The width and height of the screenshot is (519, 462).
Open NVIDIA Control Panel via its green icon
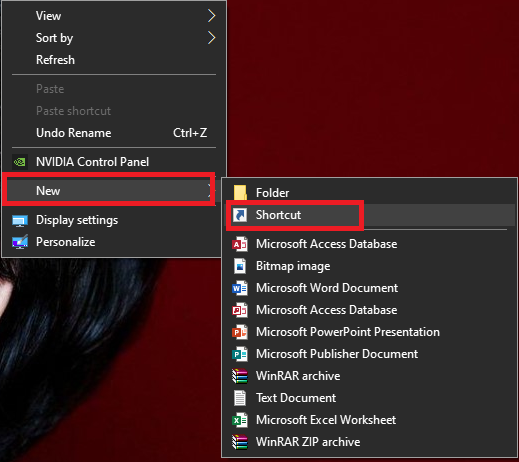pyautogui.click(x=20, y=162)
